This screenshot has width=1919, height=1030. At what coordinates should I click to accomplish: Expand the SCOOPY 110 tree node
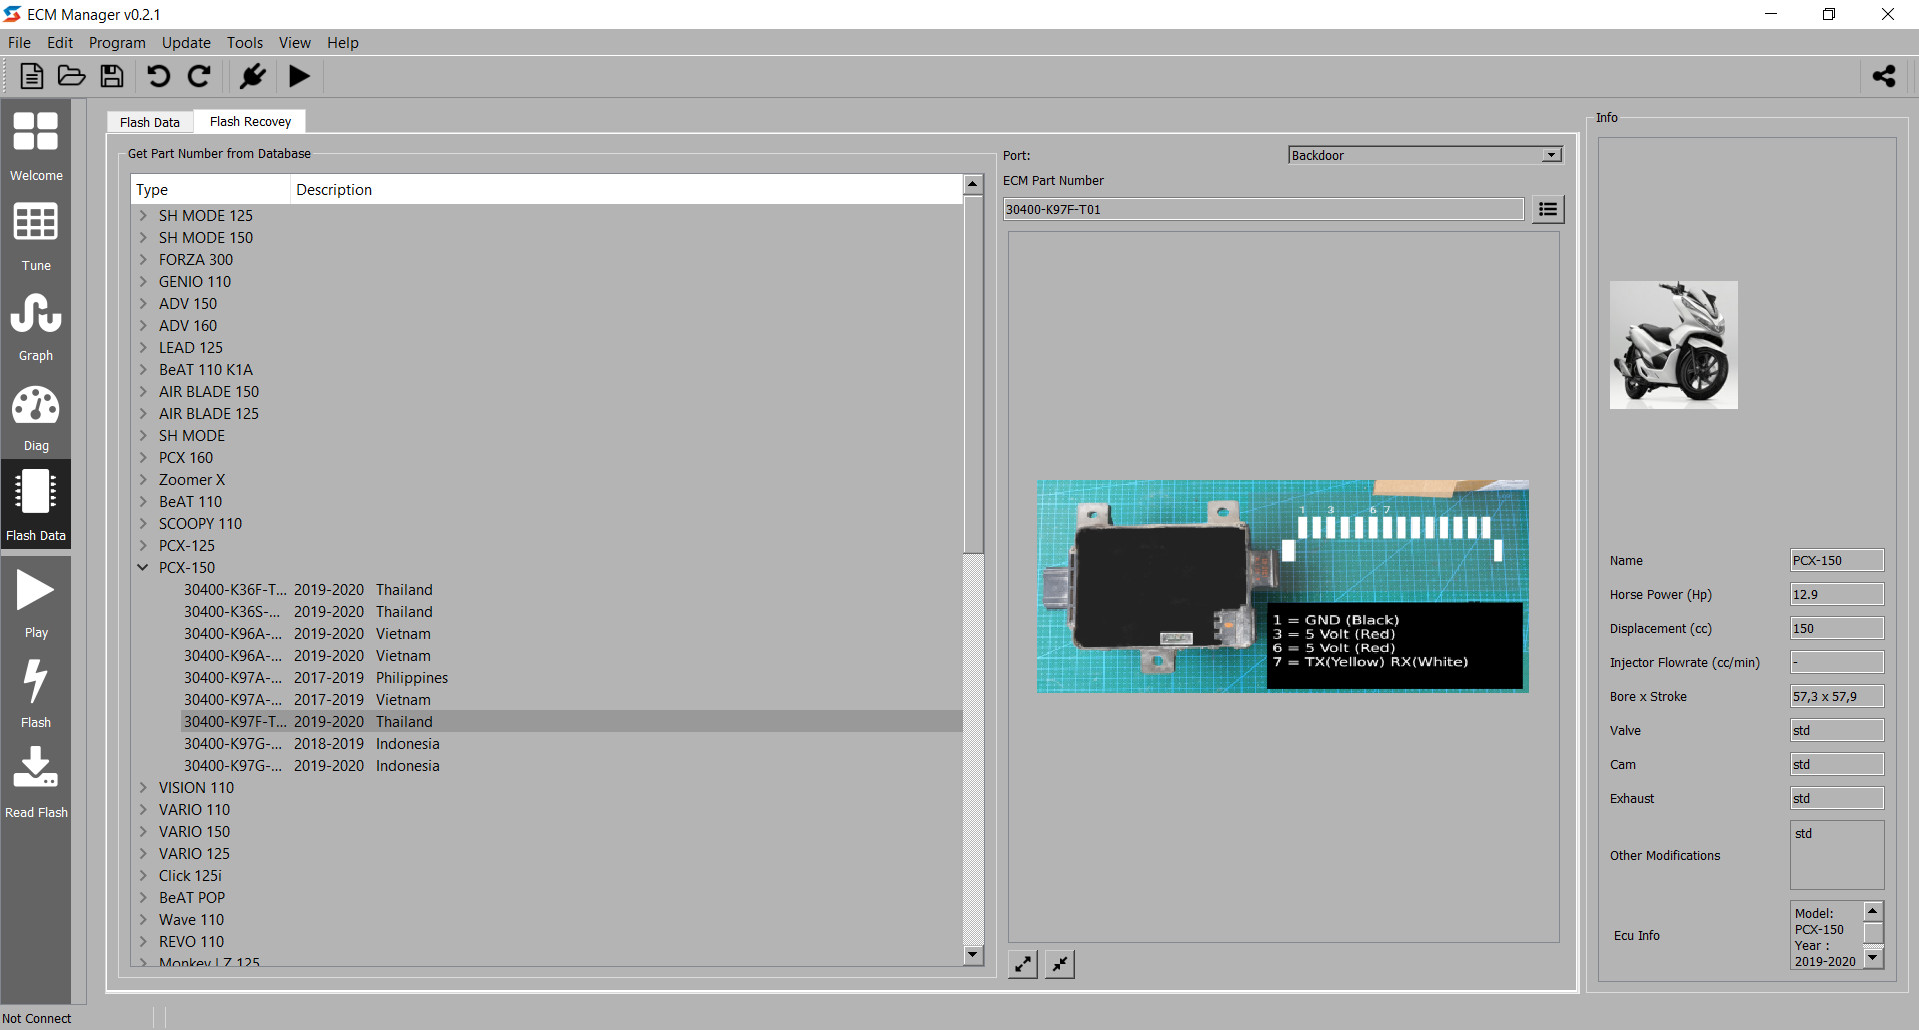point(143,524)
